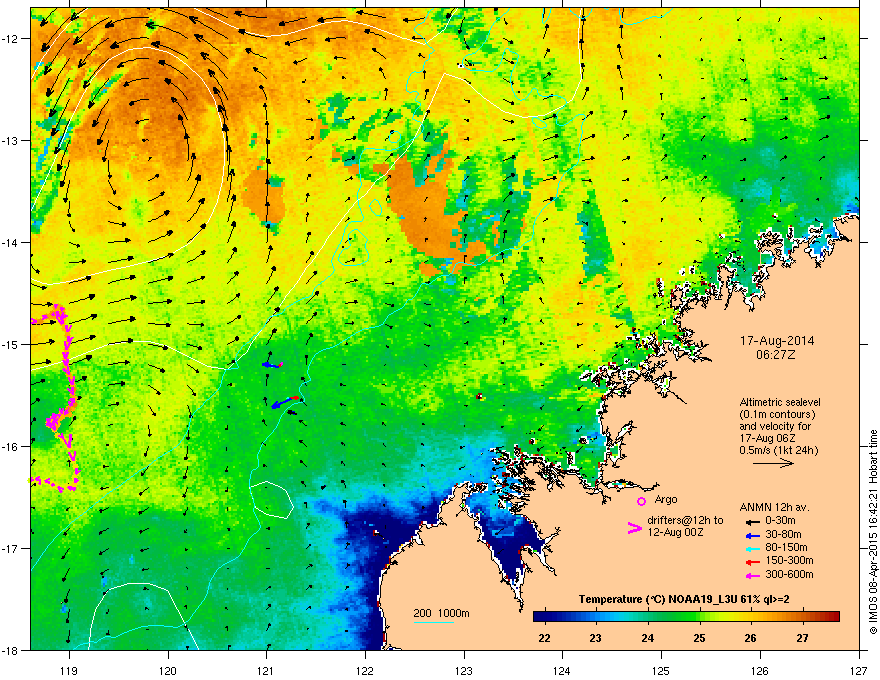Click the colorbar value 22
The height and width of the screenshot is (680, 880).
(544, 638)
